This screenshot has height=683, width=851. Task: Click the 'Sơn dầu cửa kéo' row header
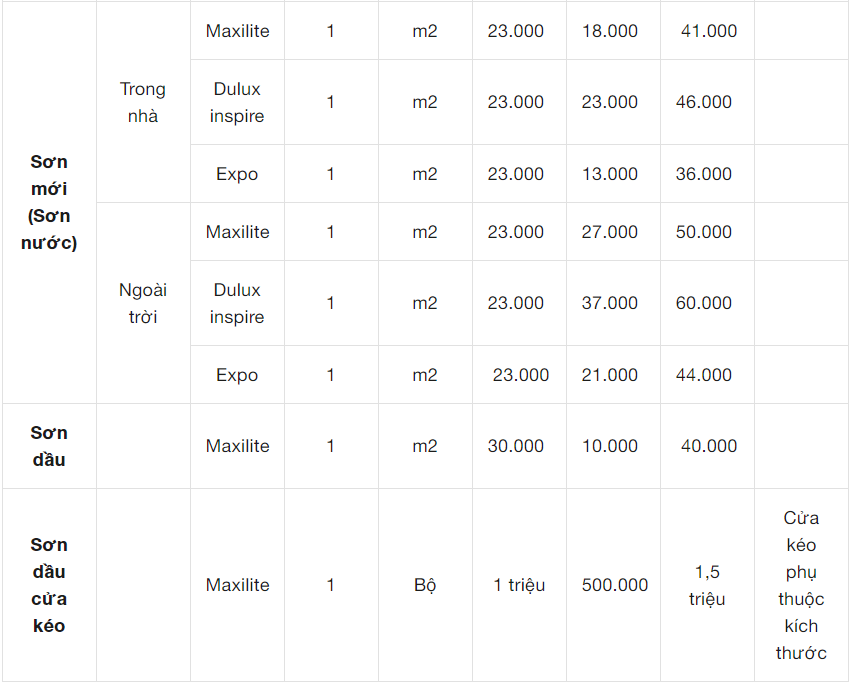click(48, 585)
